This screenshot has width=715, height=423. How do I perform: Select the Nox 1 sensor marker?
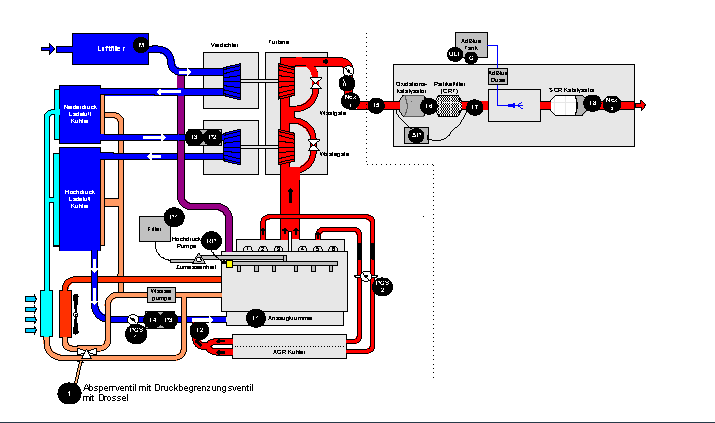350,101
